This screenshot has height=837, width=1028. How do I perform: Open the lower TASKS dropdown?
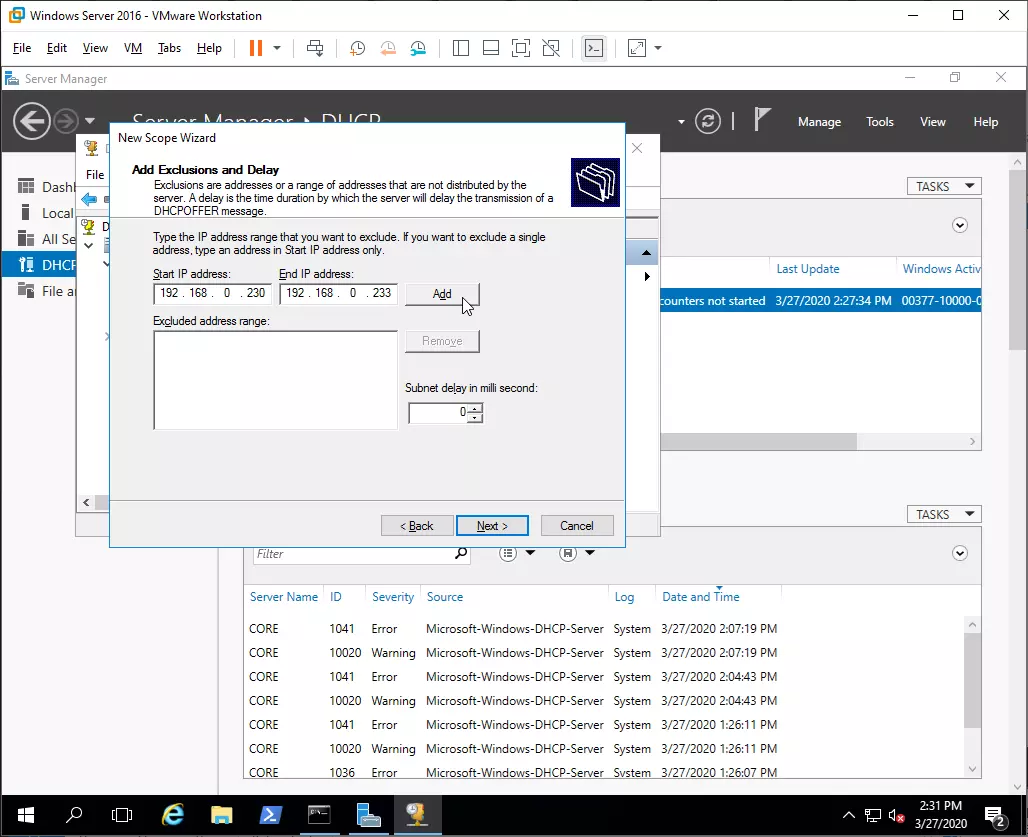click(944, 514)
